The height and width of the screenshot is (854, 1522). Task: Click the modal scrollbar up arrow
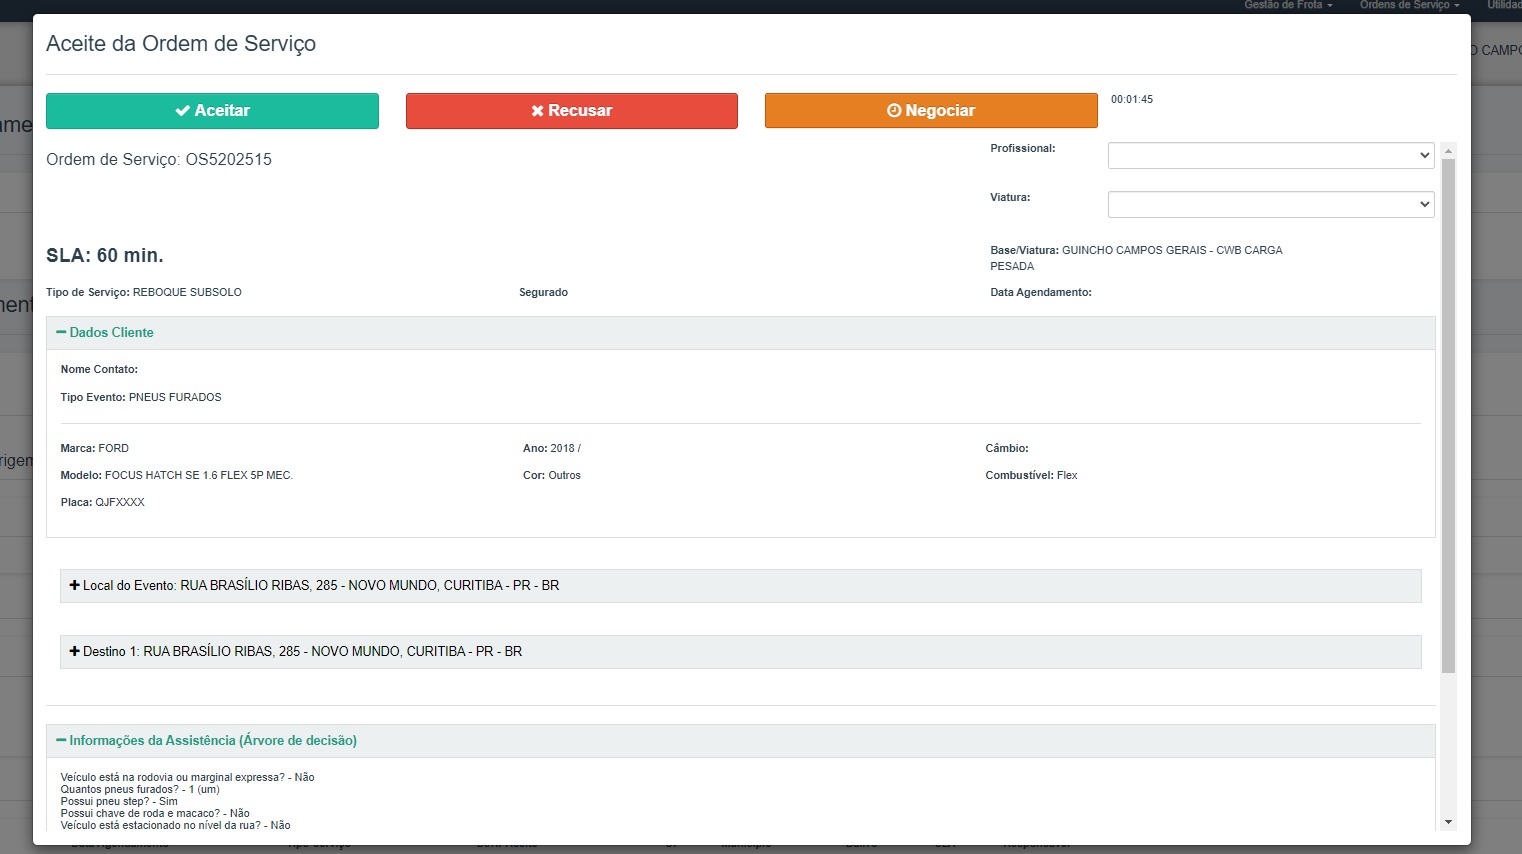(x=1448, y=150)
